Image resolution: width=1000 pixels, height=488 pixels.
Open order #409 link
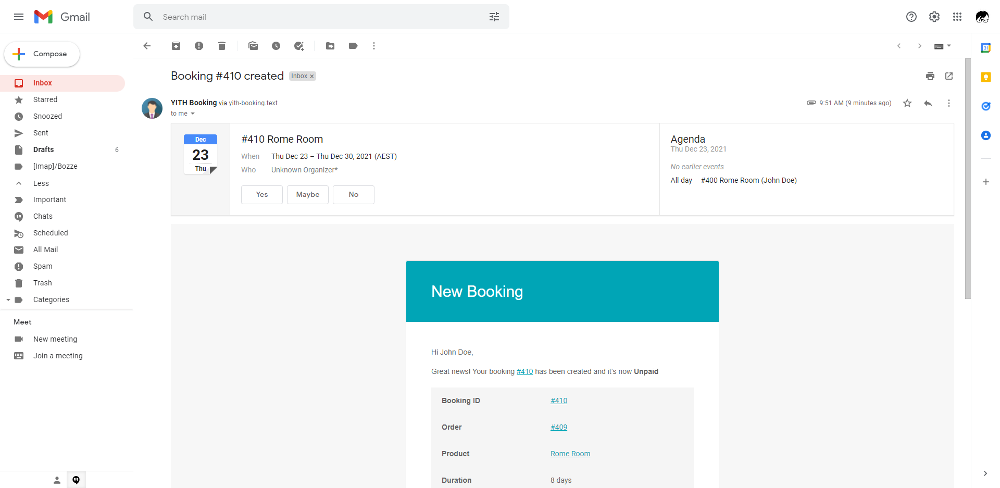[x=559, y=427]
